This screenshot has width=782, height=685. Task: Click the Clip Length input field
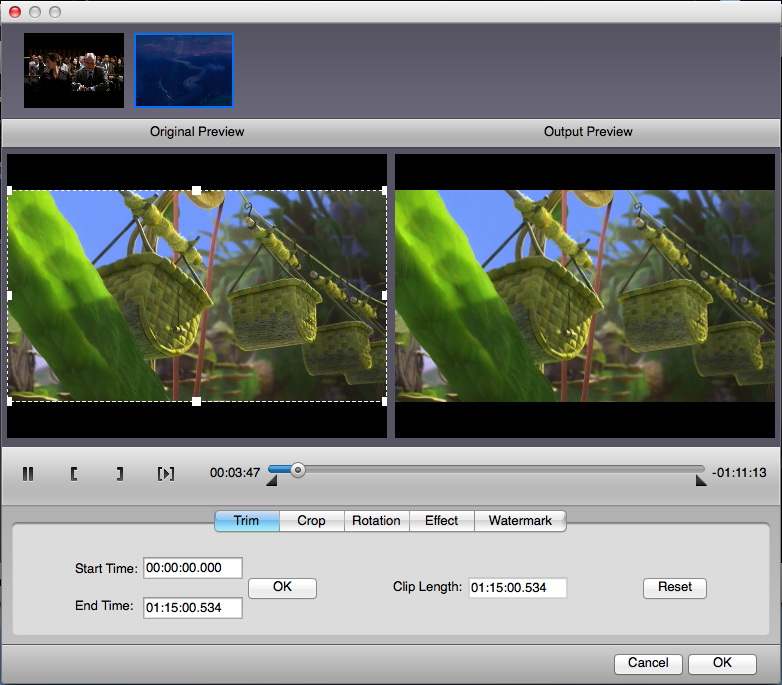pos(518,588)
